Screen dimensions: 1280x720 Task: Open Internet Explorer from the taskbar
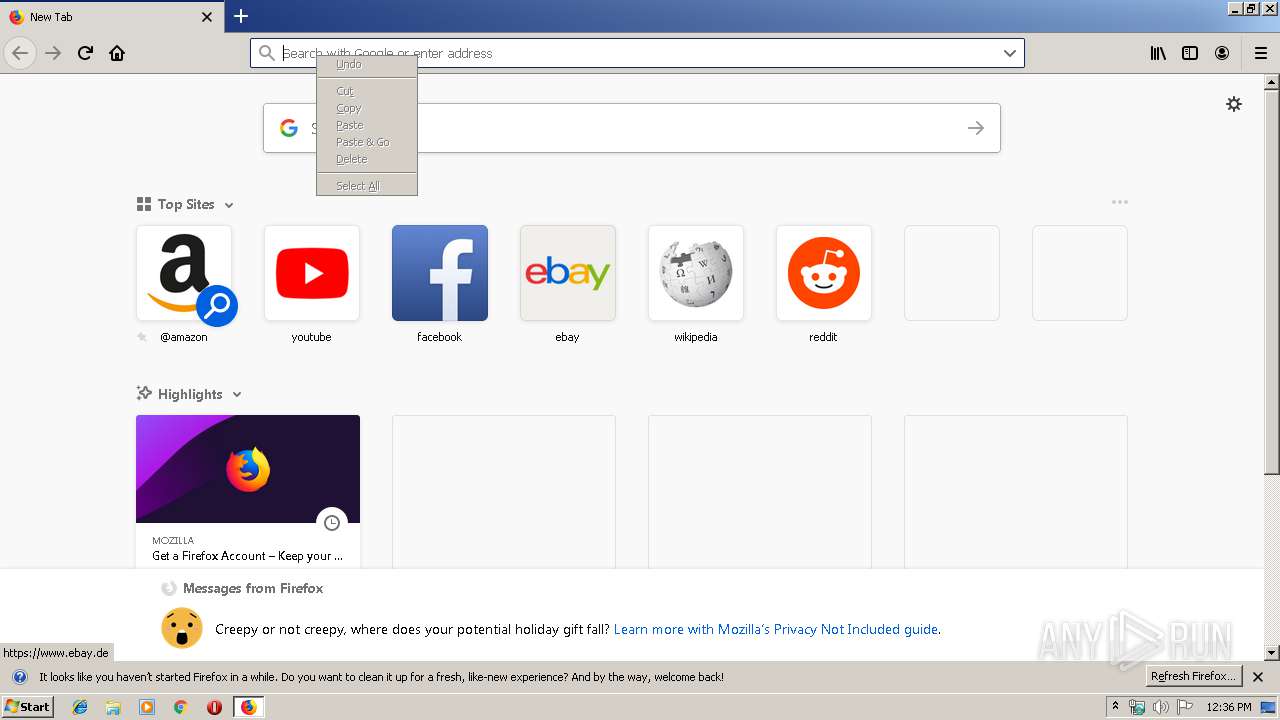click(x=80, y=707)
